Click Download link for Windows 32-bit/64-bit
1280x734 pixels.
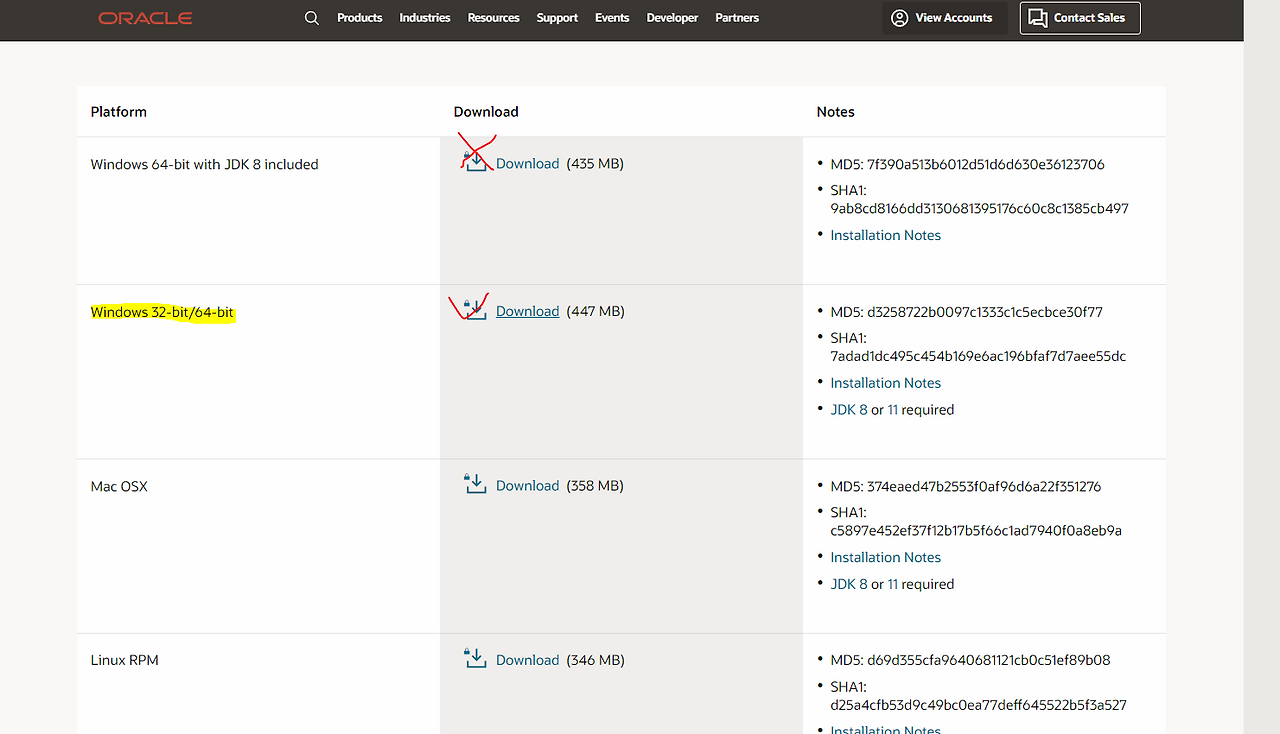[x=528, y=311]
